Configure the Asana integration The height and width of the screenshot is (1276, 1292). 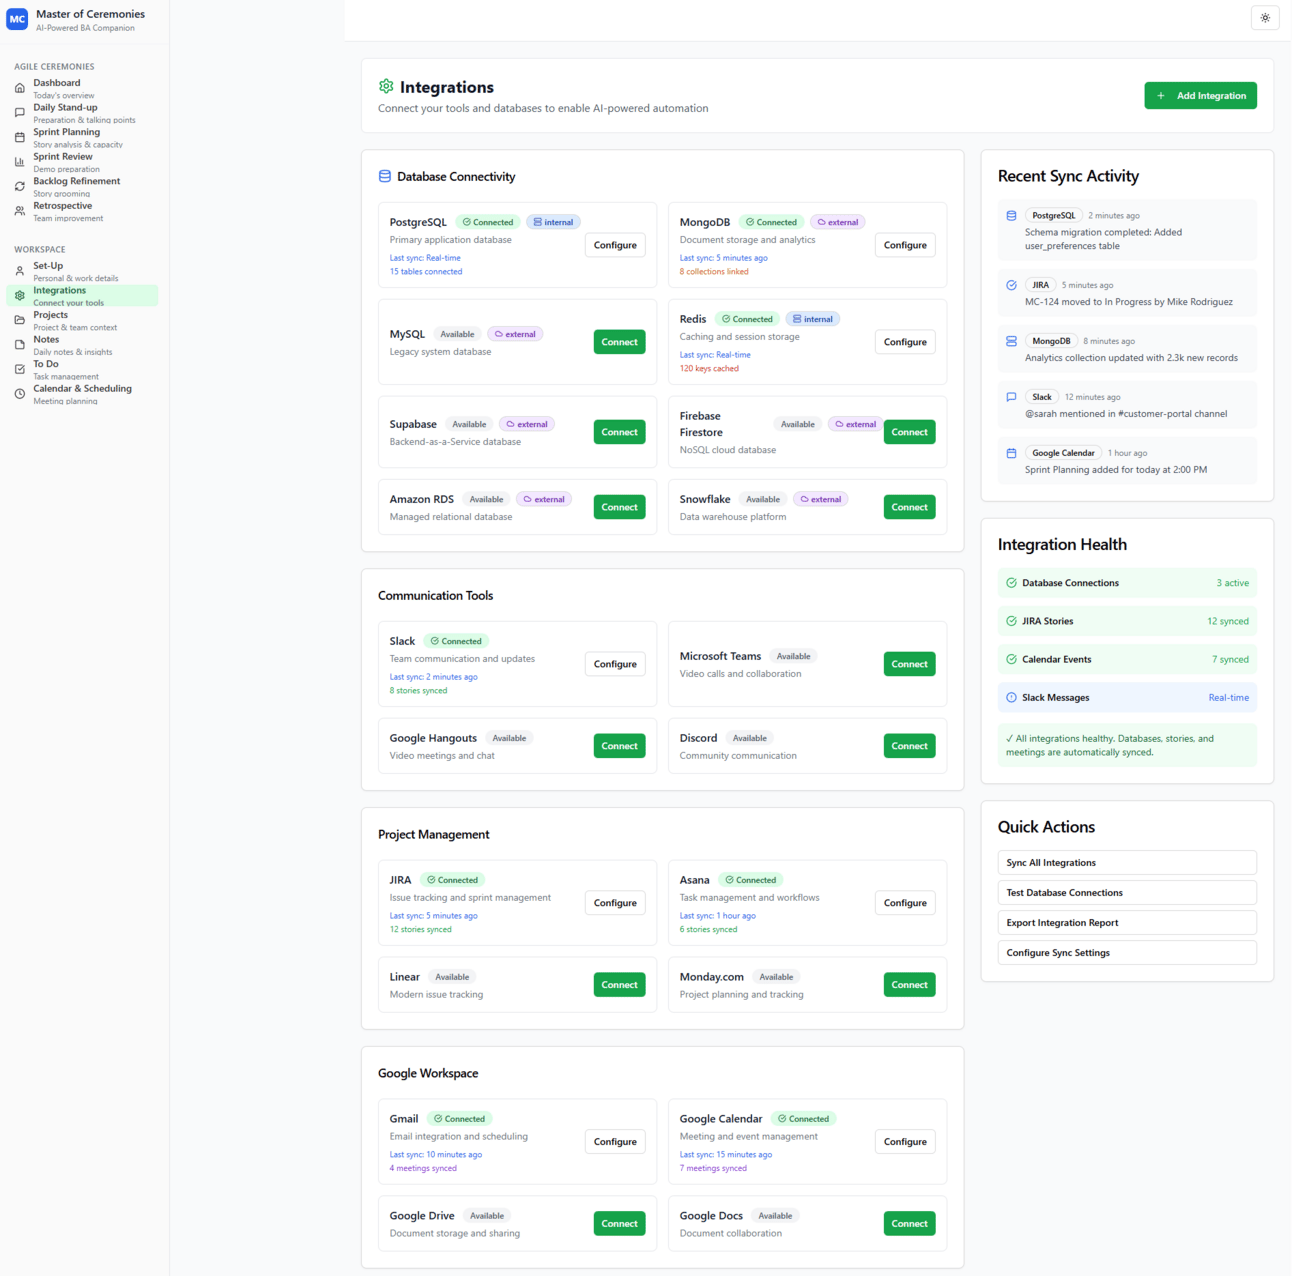(905, 903)
